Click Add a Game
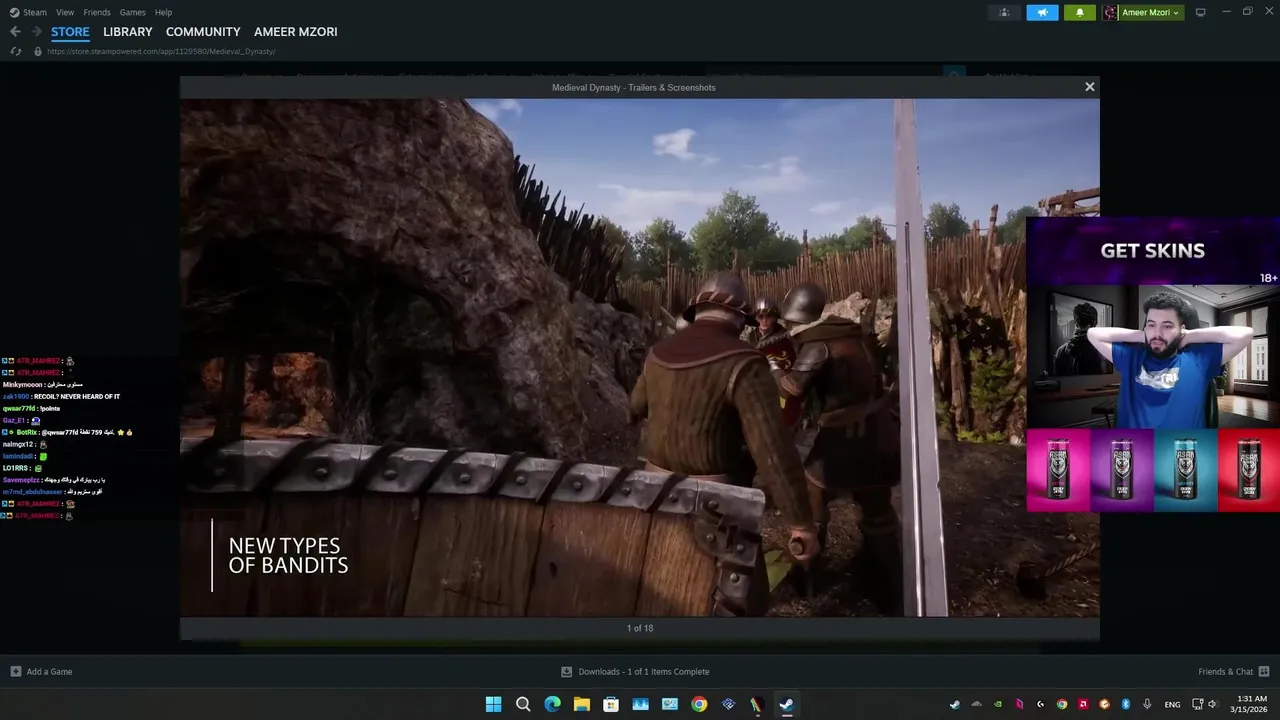1280x720 pixels. point(41,672)
